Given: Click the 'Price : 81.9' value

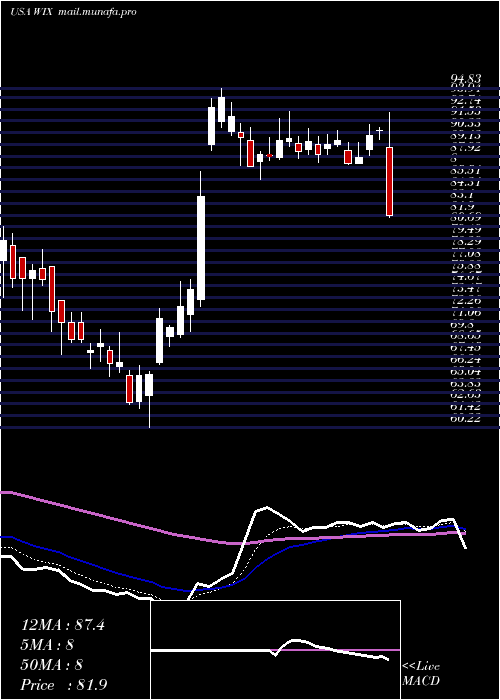Looking at the screenshot, I should (64, 685).
